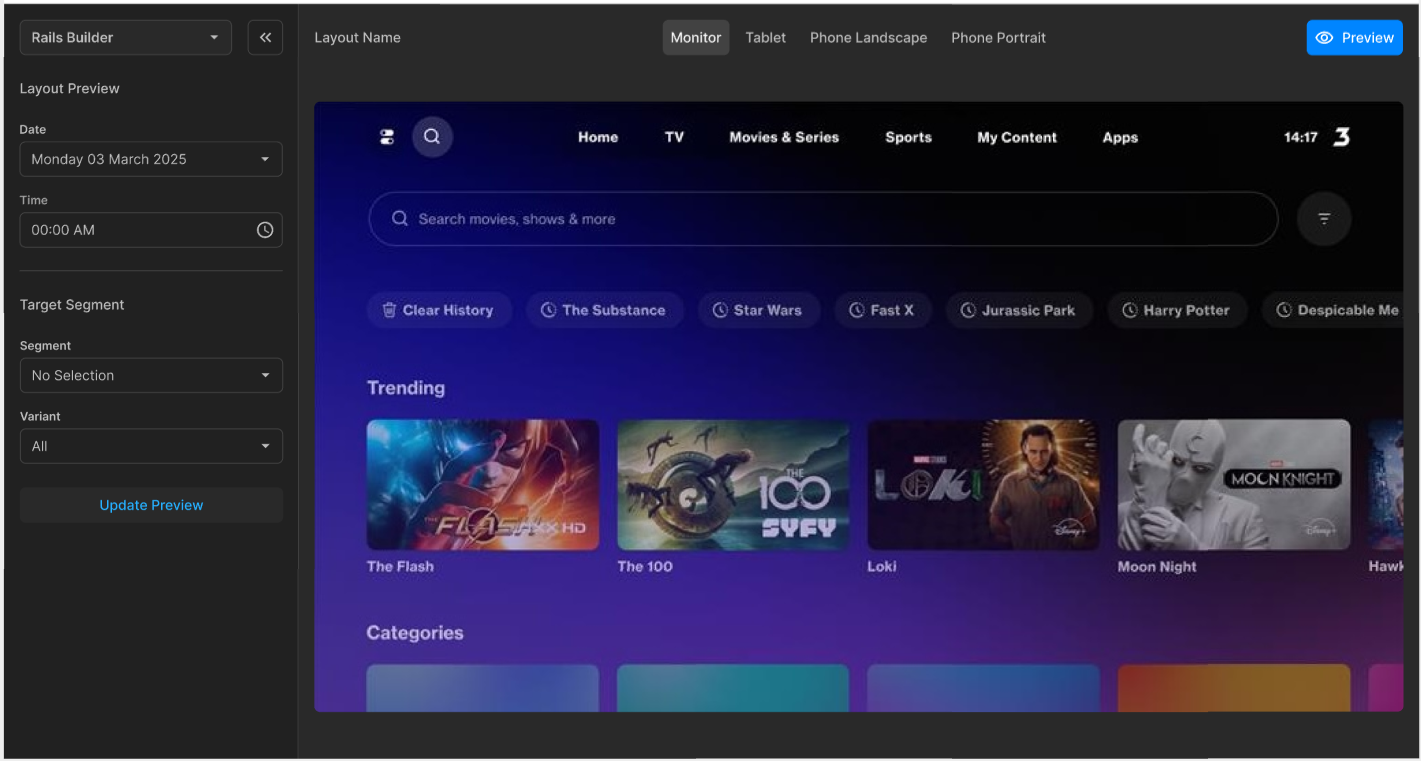
Task: Click the 'The Flash' title caption
Action: (x=400, y=566)
